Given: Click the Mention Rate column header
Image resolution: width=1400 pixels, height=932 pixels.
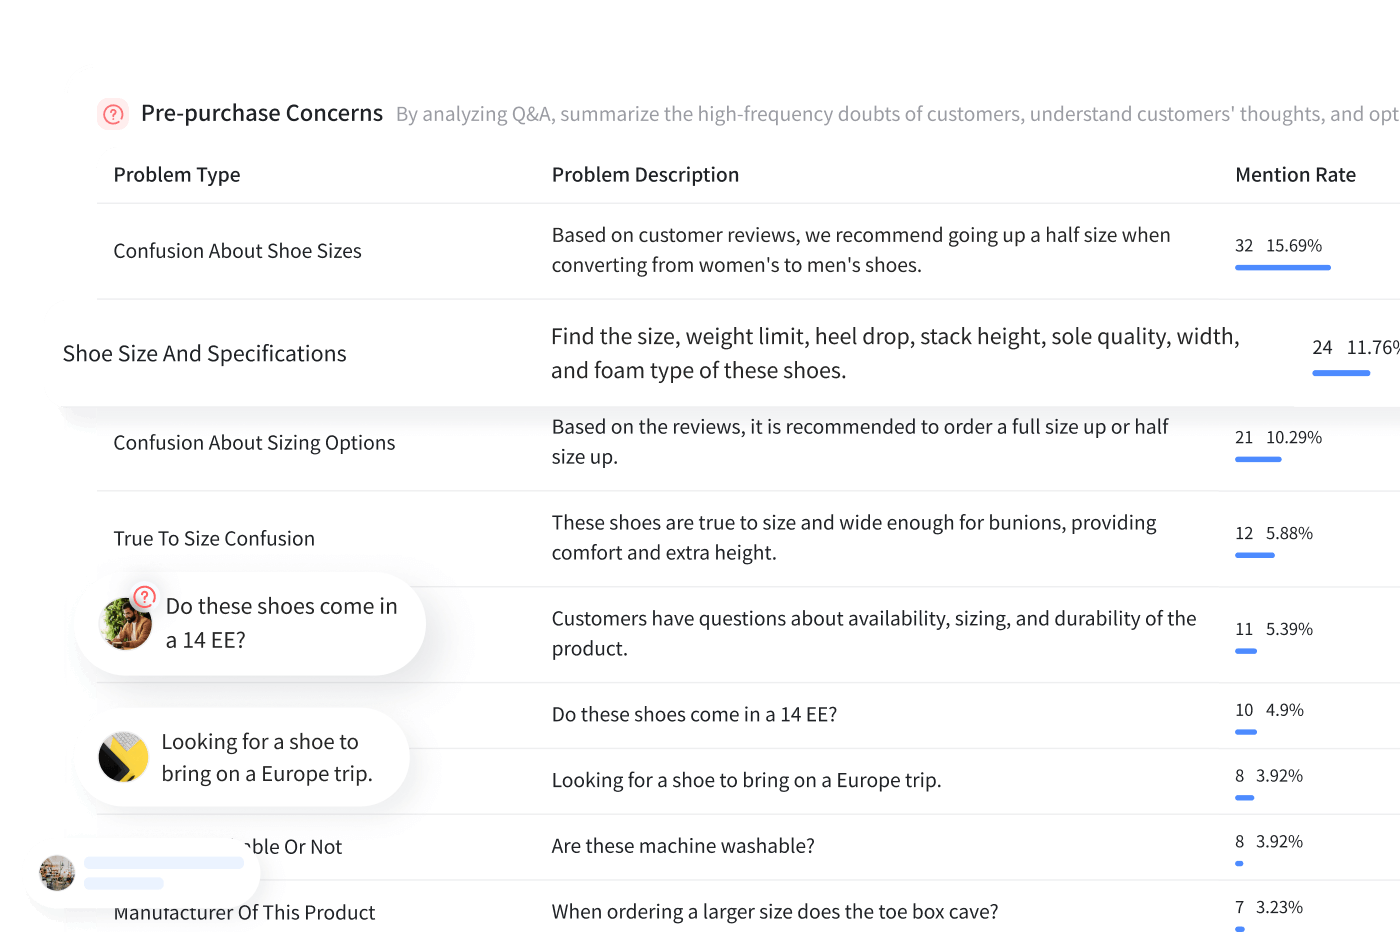Looking at the screenshot, I should point(1295,175).
